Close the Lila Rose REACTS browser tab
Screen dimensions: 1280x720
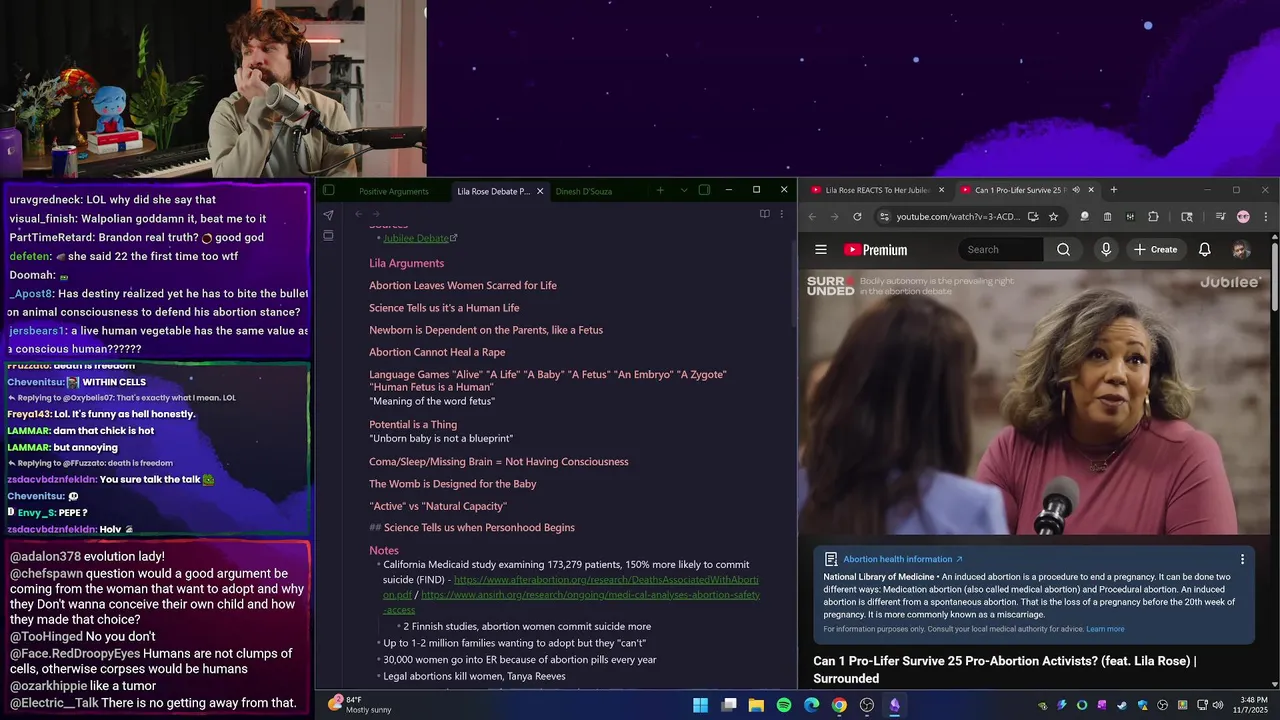[x=941, y=190]
